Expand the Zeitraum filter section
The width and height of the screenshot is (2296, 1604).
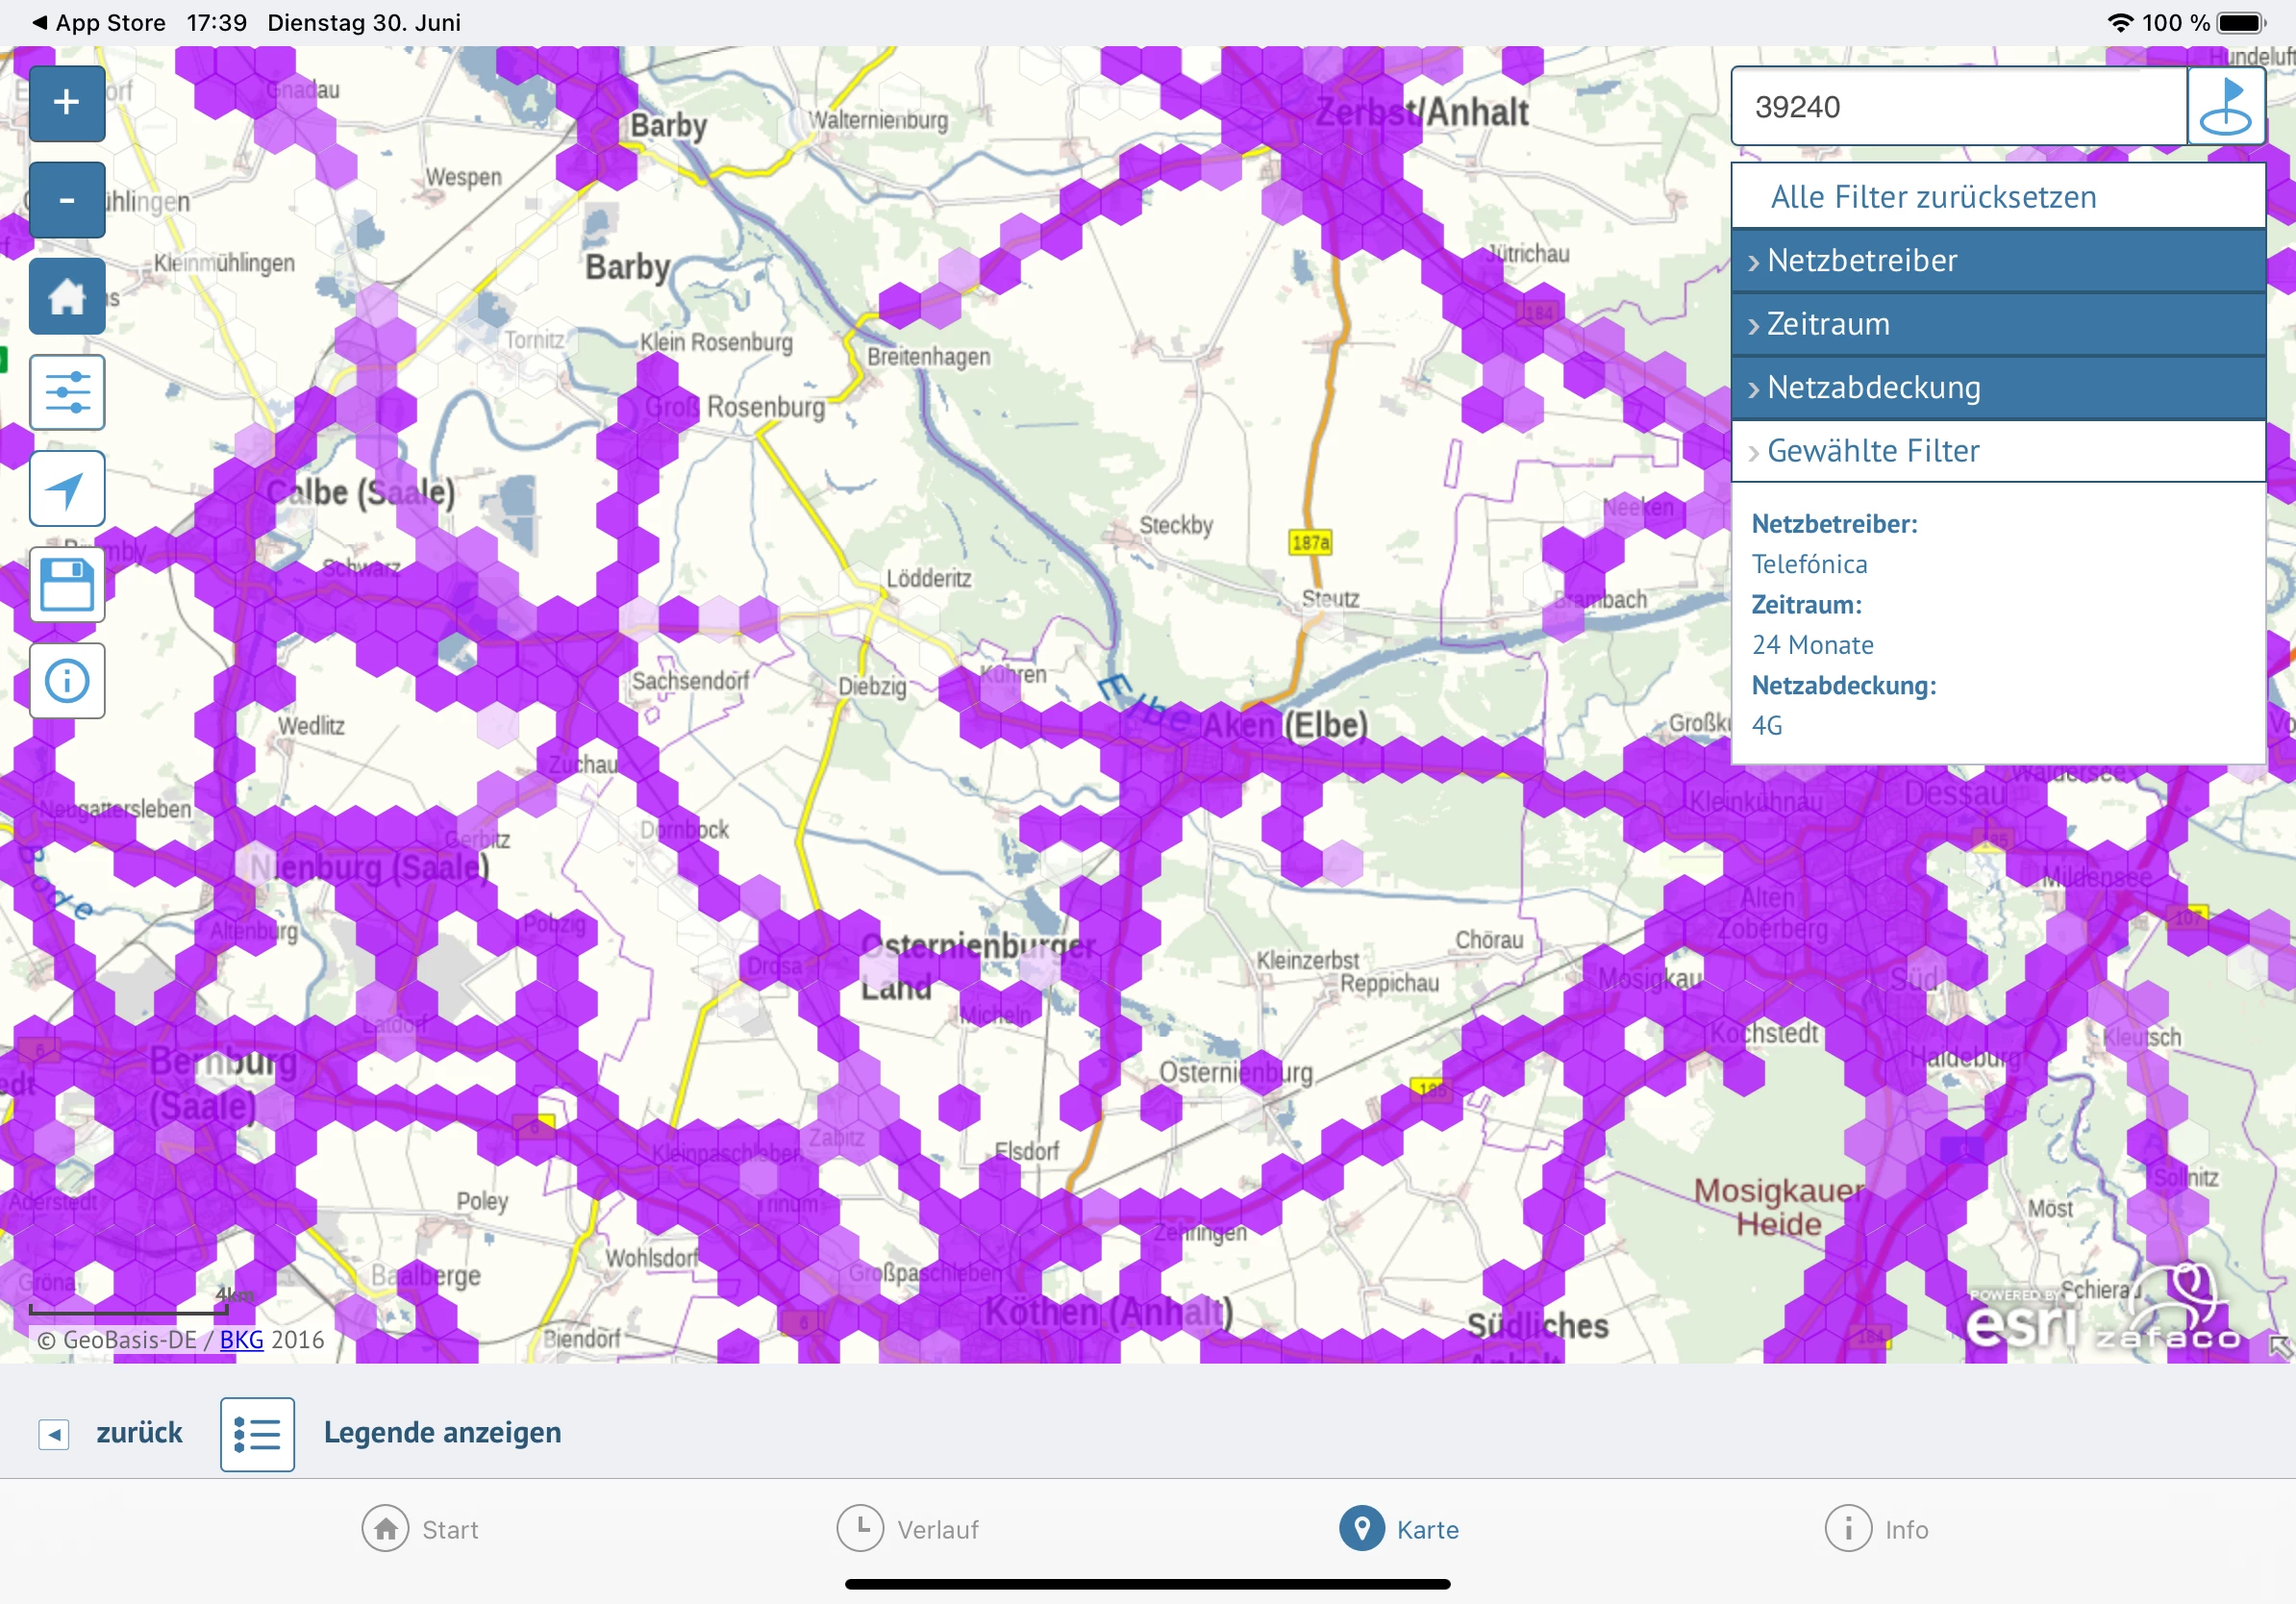(x=1997, y=324)
